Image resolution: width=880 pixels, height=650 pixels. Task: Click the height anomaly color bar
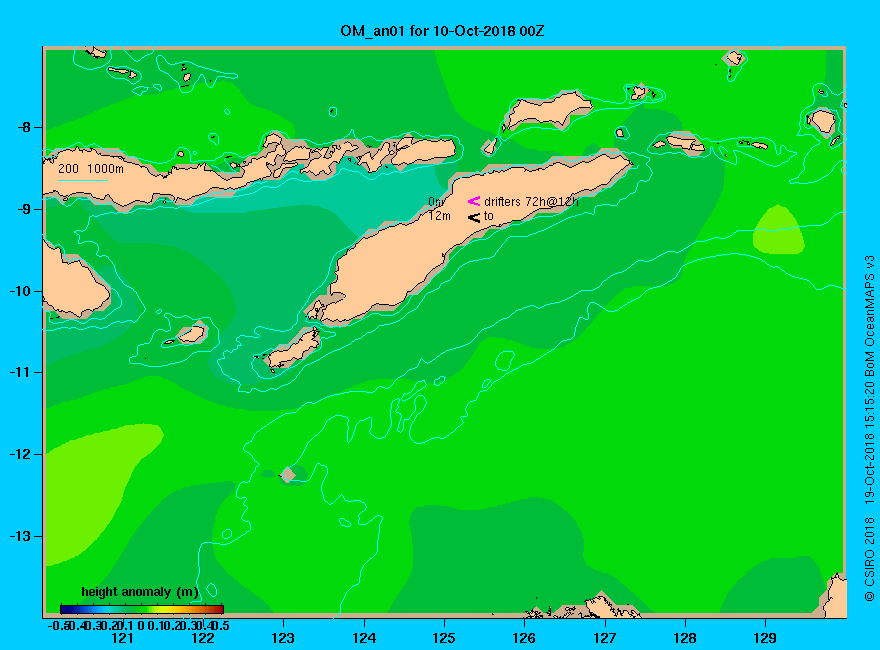142,609
